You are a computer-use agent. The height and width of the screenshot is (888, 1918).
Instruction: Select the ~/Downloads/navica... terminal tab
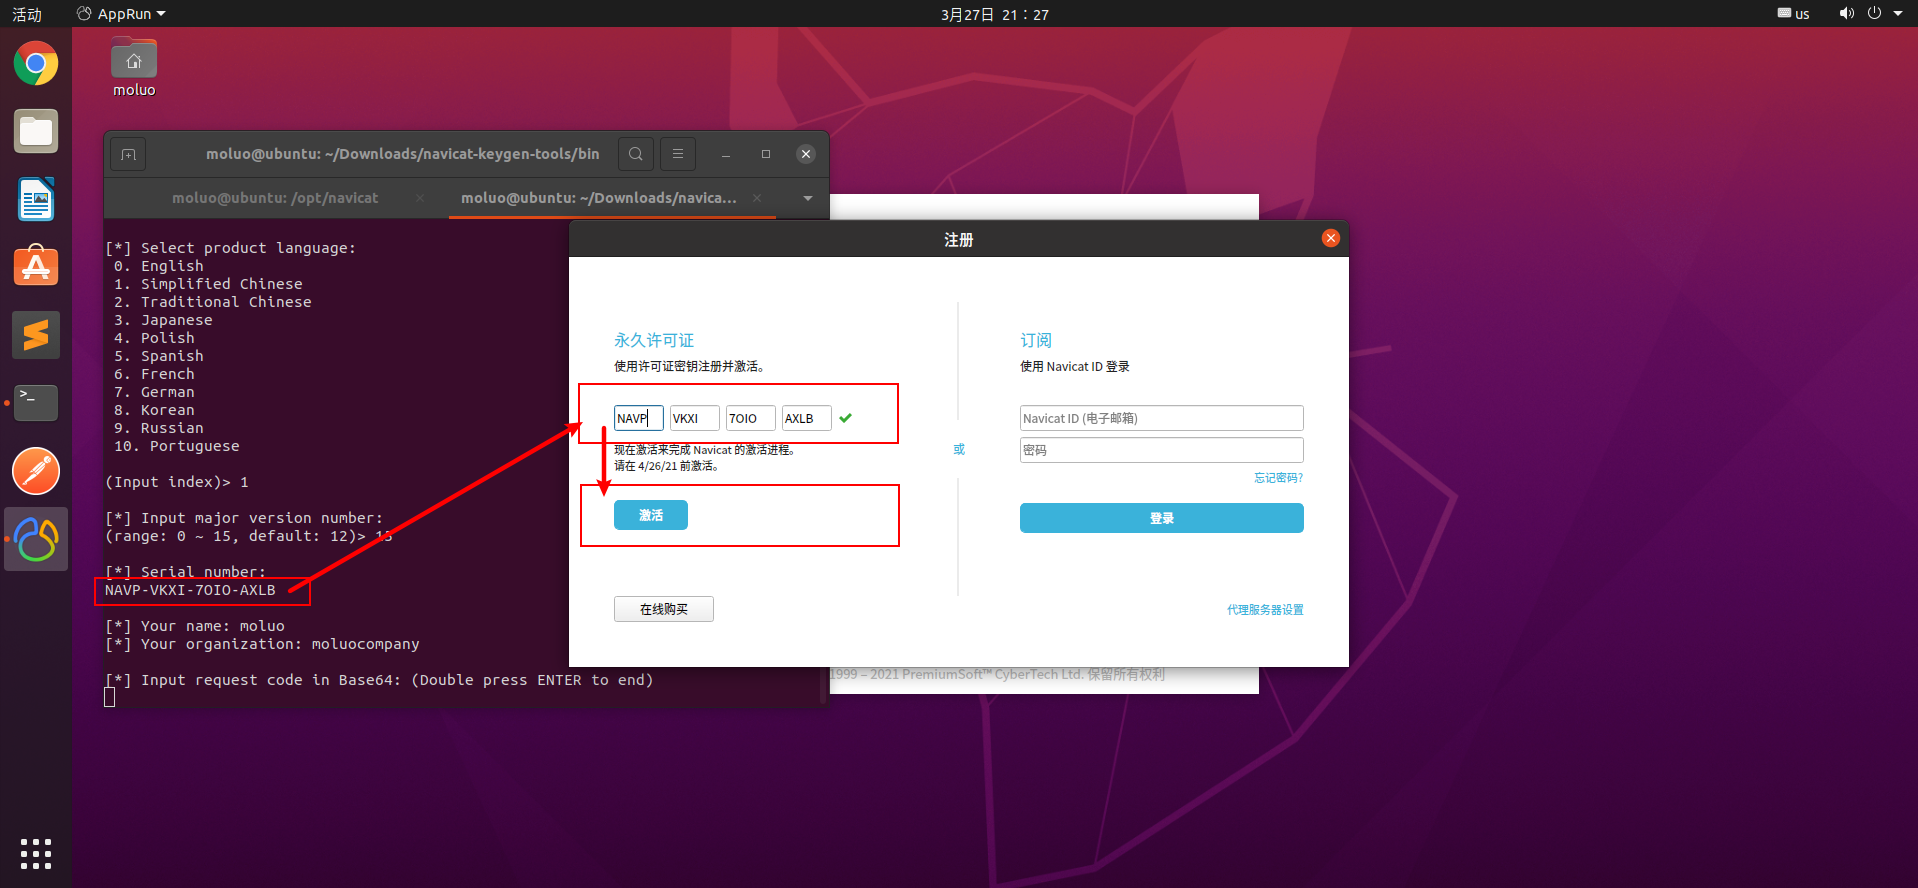tap(598, 198)
